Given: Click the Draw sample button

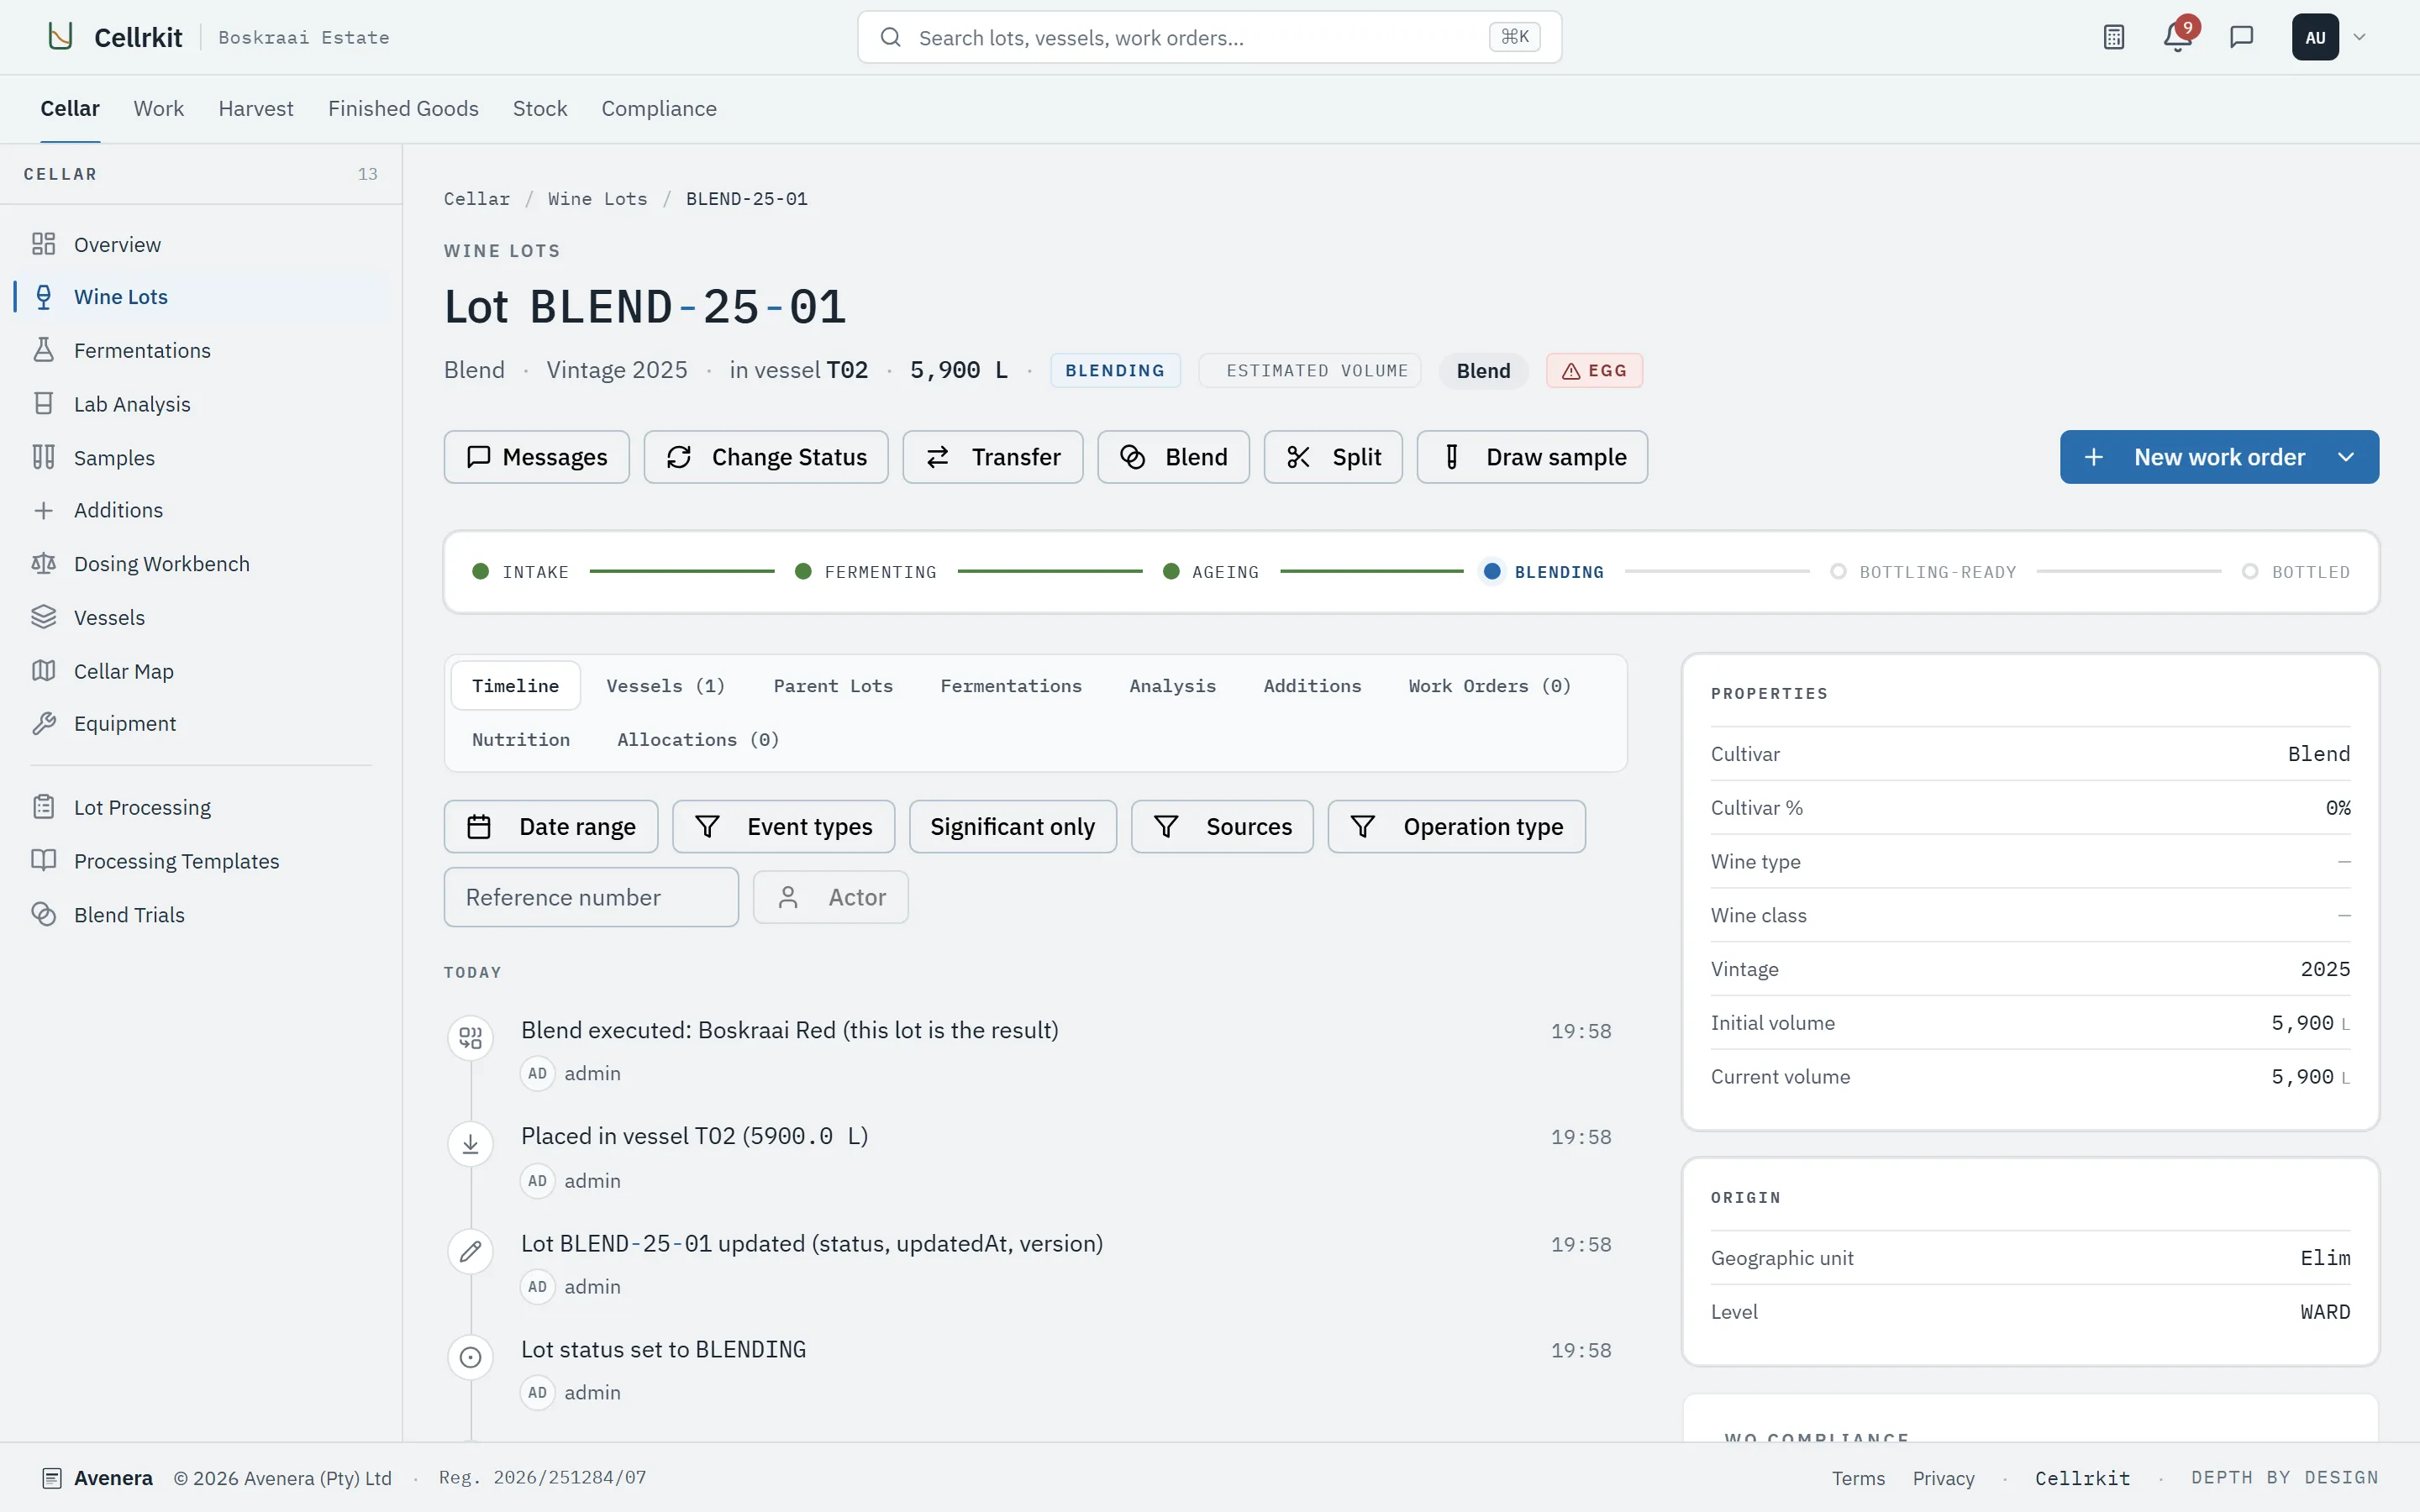Looking at the screenshot, I should point(1532,457).
